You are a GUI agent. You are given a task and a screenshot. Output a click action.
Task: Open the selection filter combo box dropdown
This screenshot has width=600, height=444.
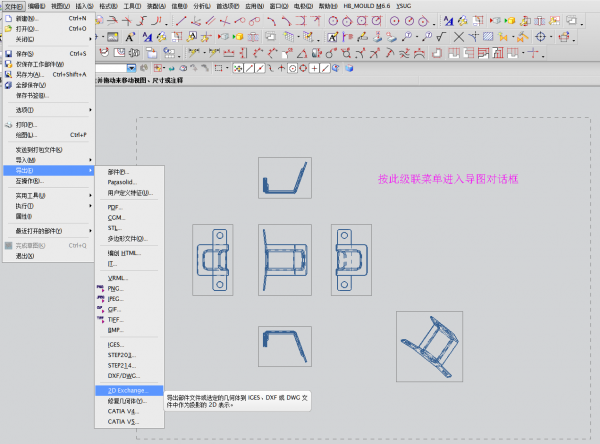[131, 68]
